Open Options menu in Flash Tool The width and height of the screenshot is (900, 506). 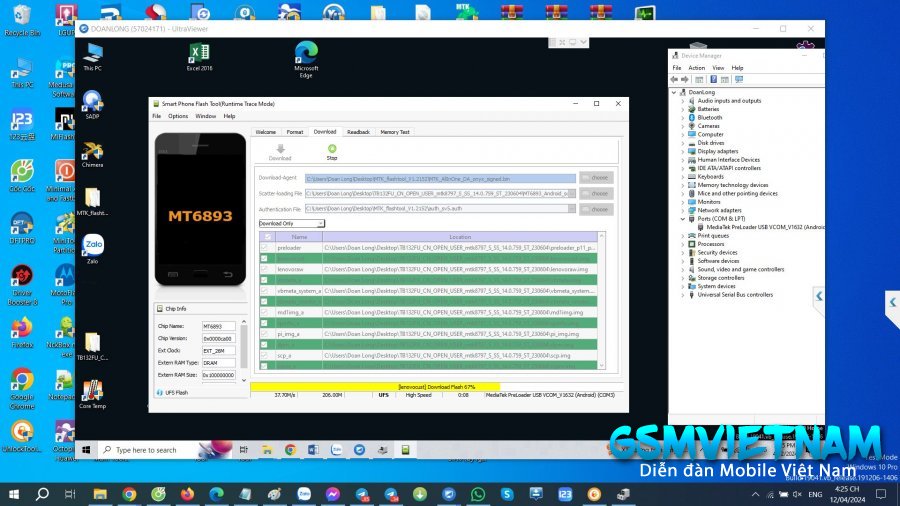pos(178,116)
